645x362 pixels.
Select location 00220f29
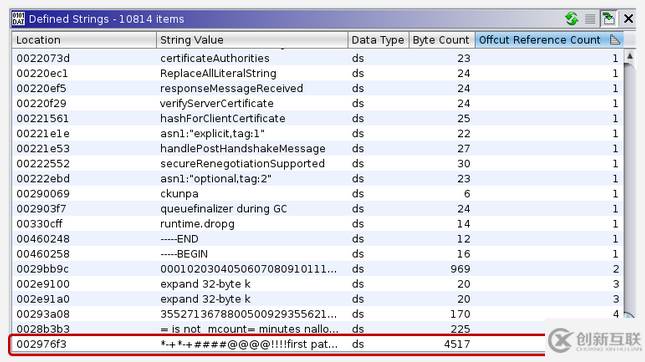(x=42, y=103)
